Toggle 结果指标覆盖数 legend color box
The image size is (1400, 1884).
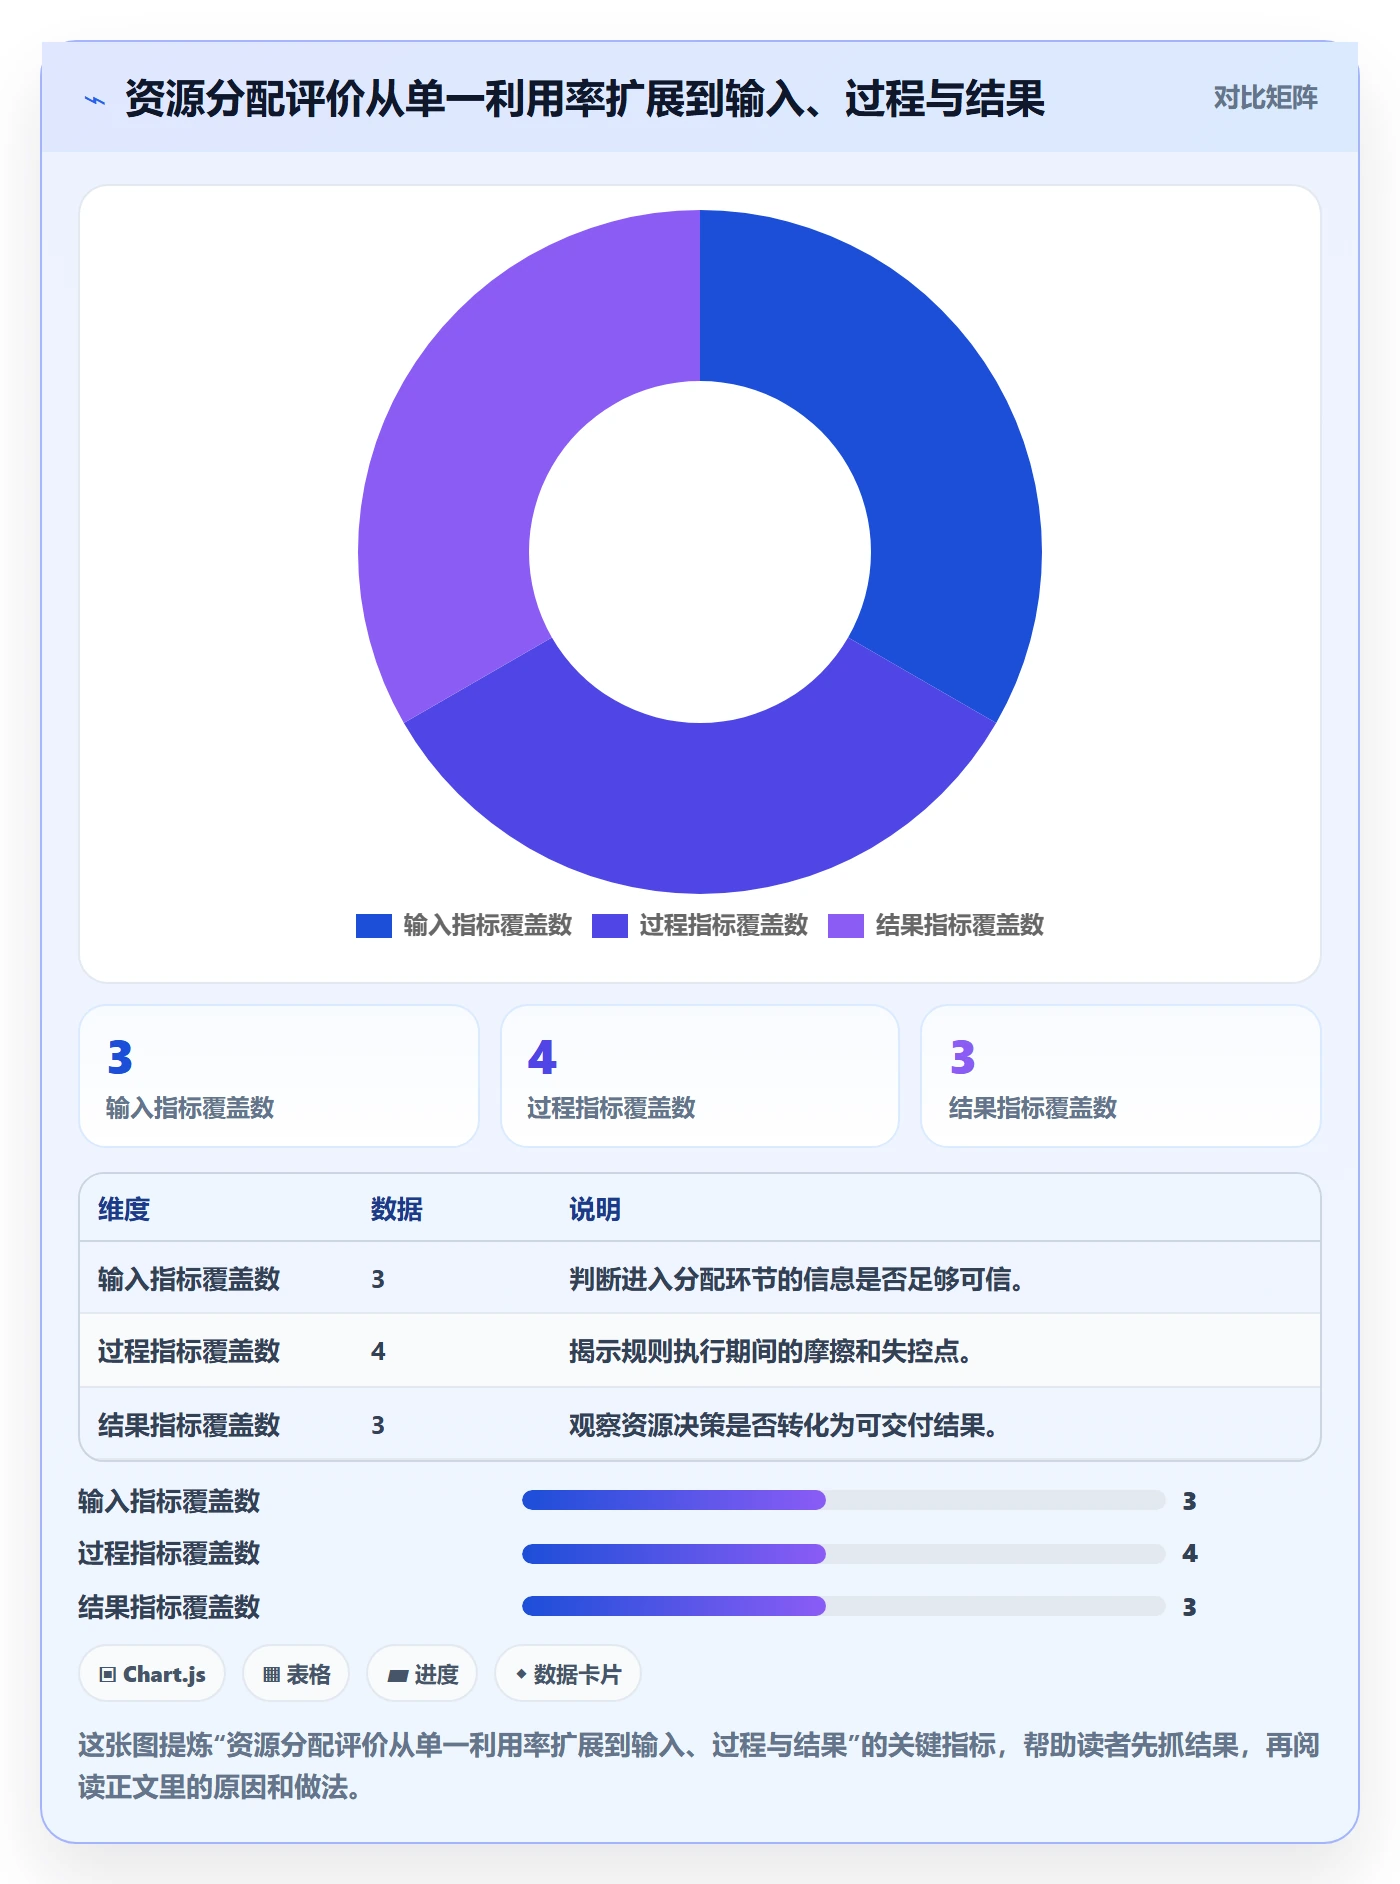pos(845,925)
